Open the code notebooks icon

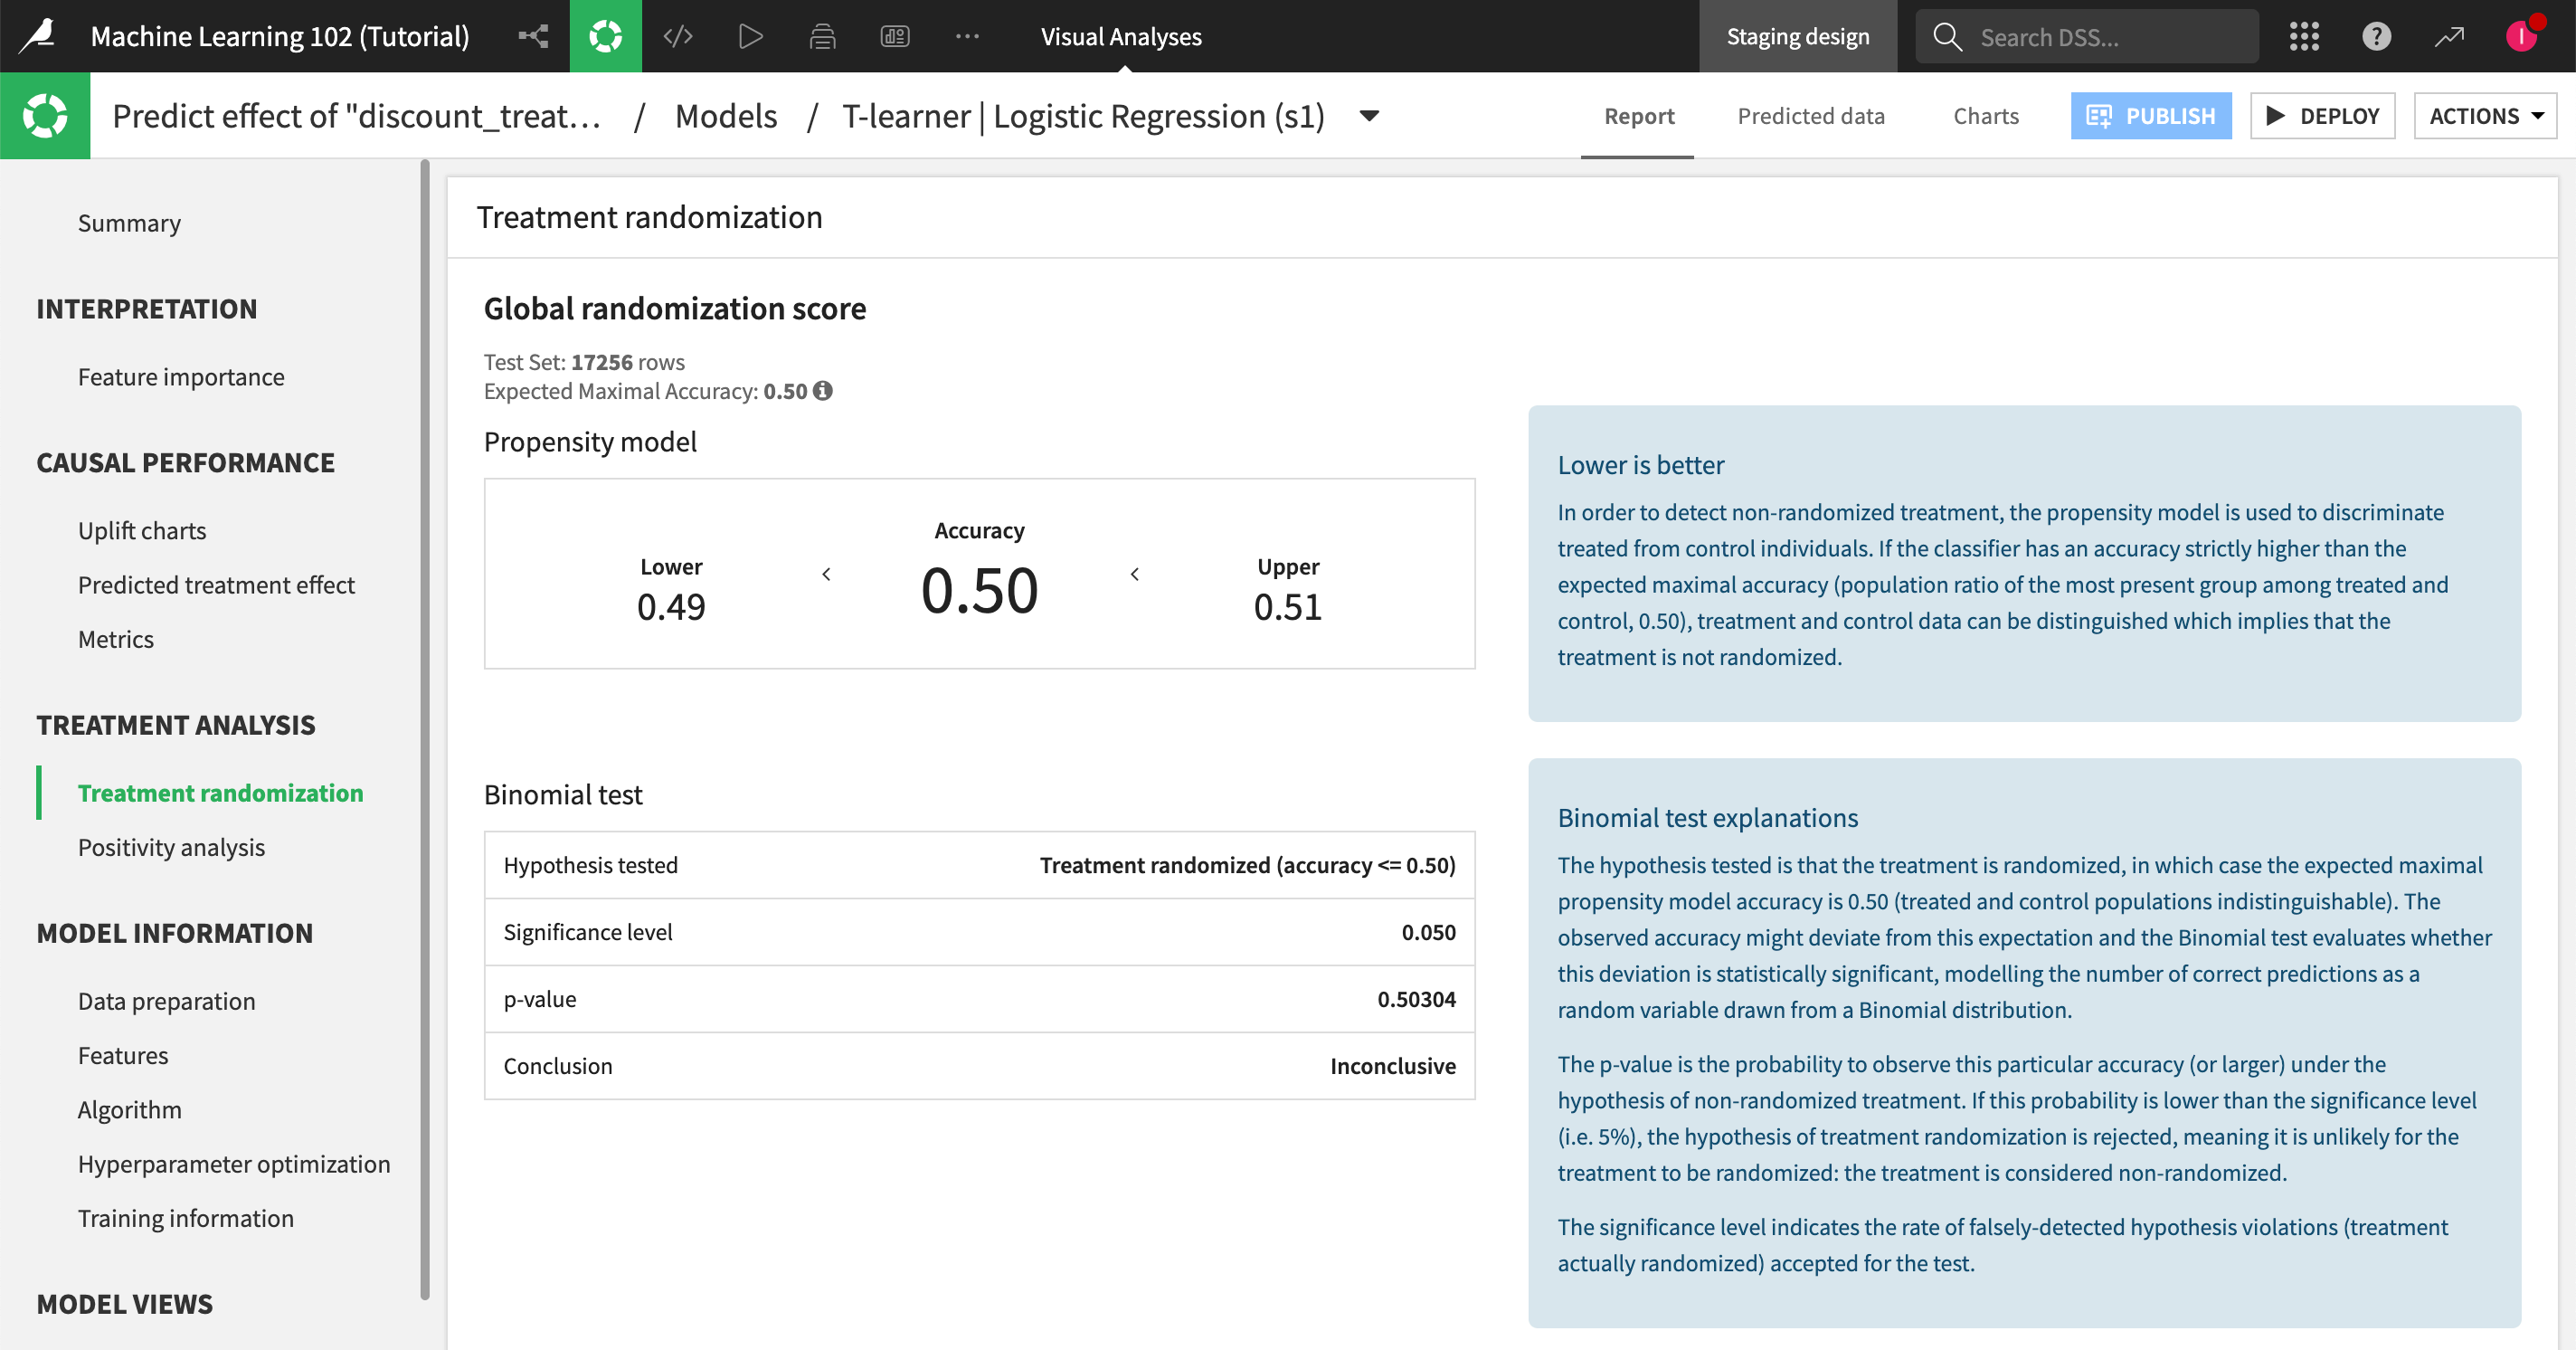click(x=678, y=36)
